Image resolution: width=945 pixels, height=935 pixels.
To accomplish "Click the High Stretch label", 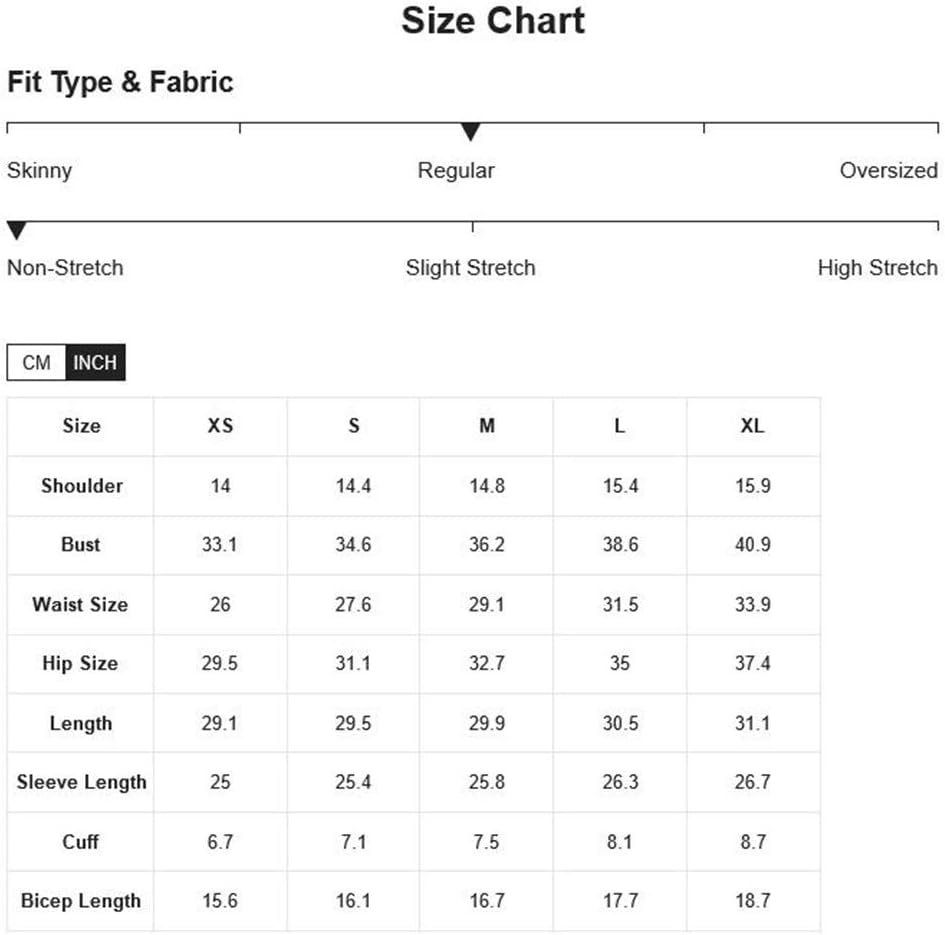I will pos(878,268).
